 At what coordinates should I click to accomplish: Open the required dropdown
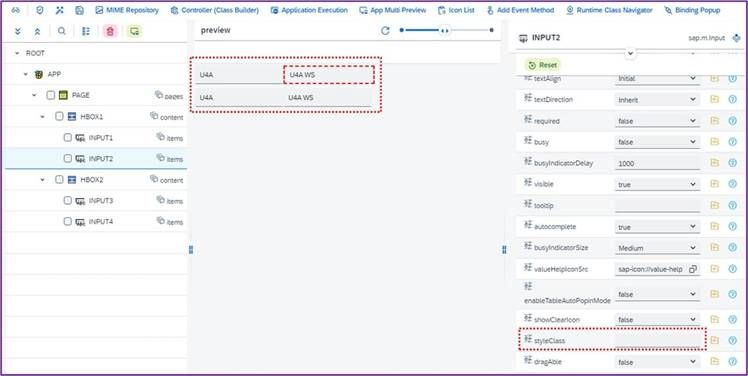[657, 121]
